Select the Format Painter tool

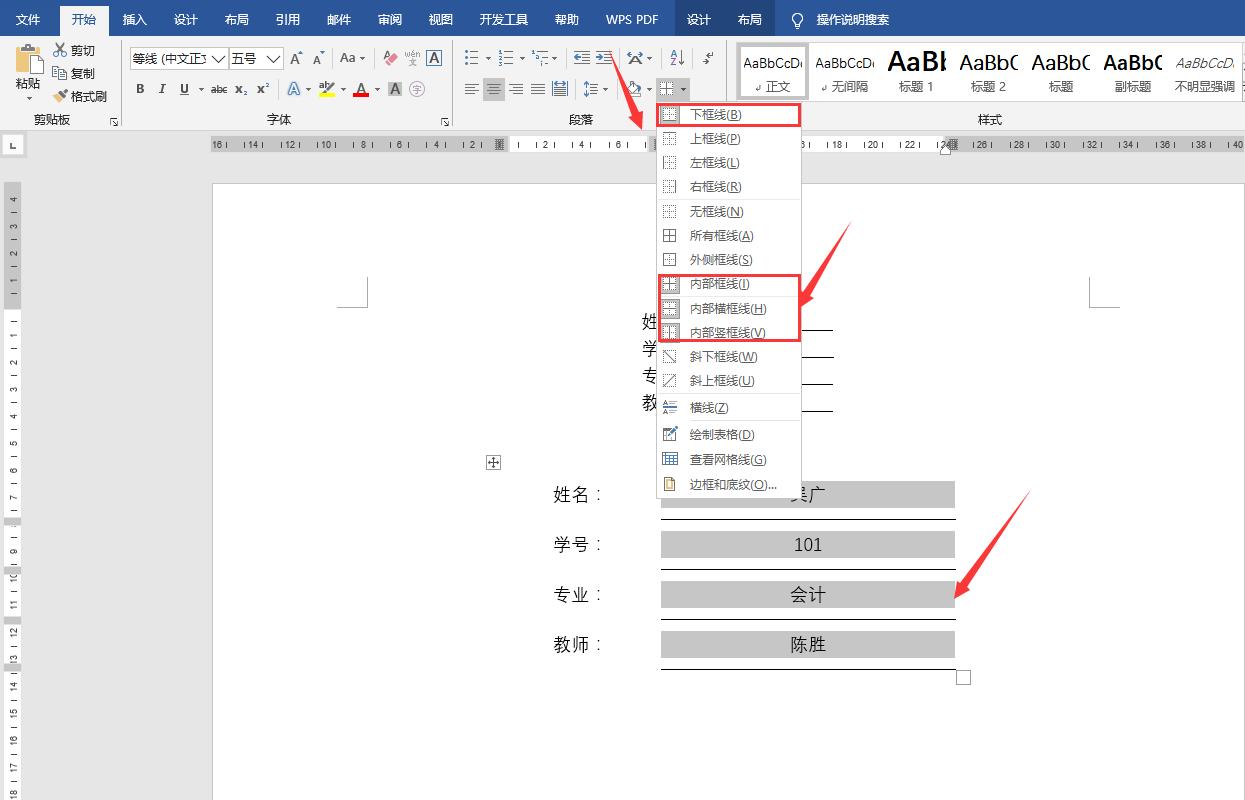[x=83, y=96]
